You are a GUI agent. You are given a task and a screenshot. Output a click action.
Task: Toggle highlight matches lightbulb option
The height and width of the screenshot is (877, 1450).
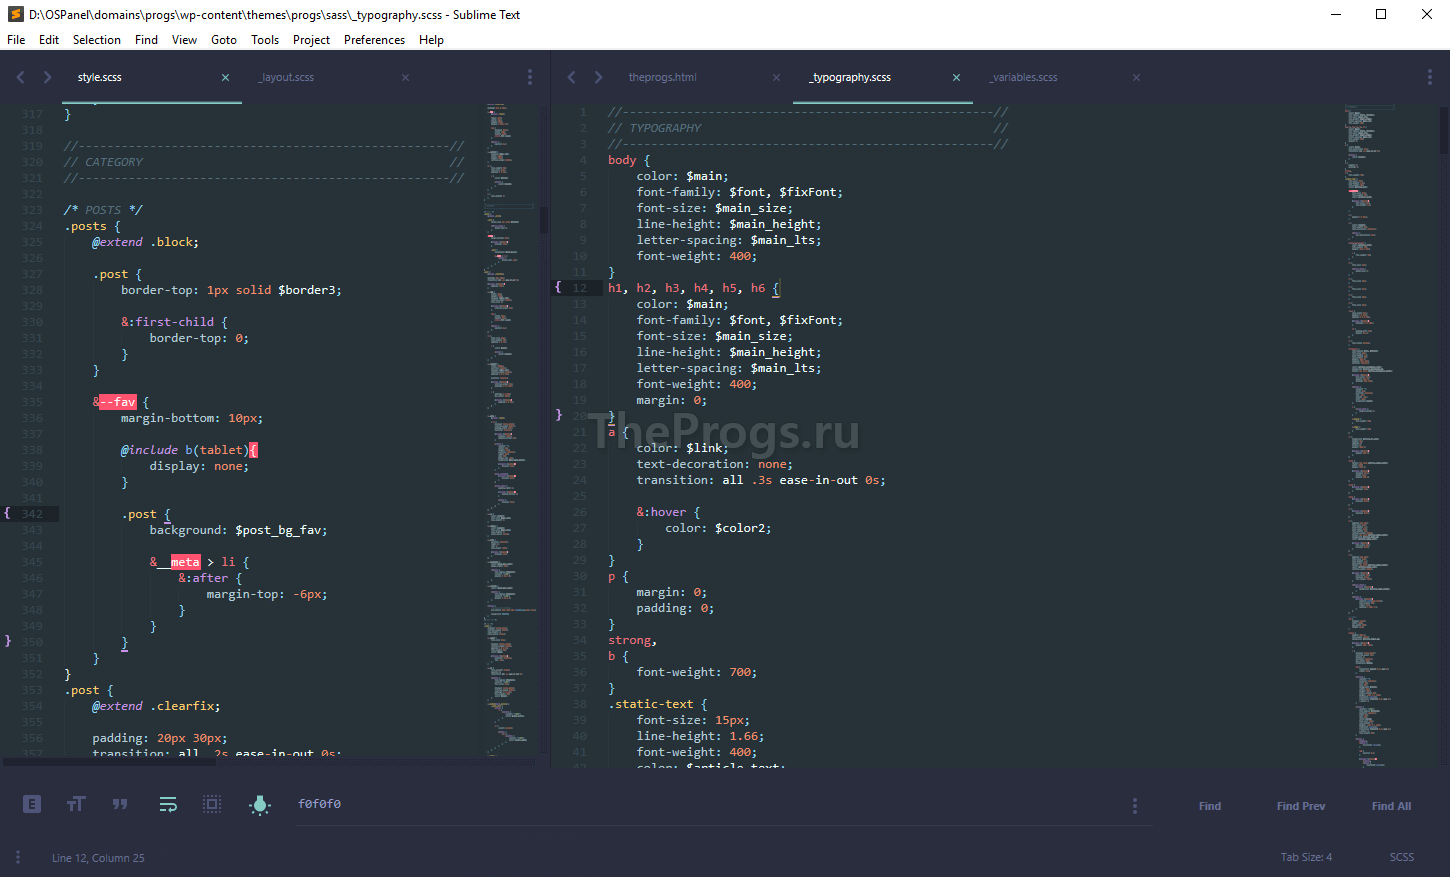pos(260,804)
